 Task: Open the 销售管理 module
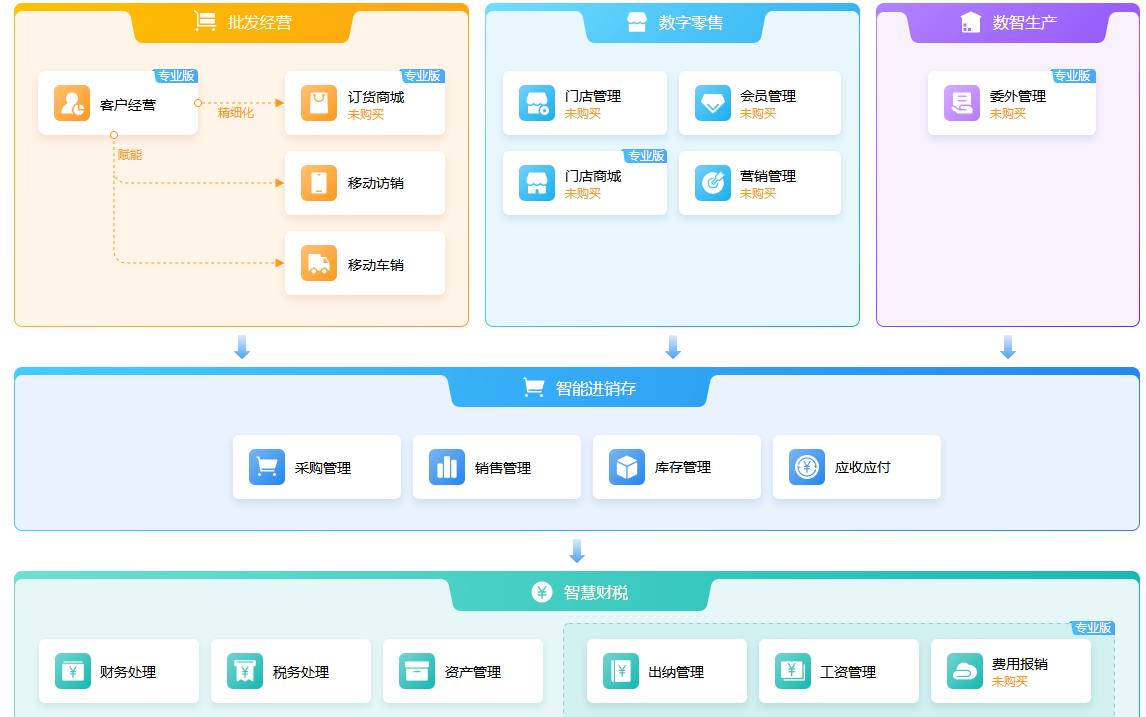point(497,467)
